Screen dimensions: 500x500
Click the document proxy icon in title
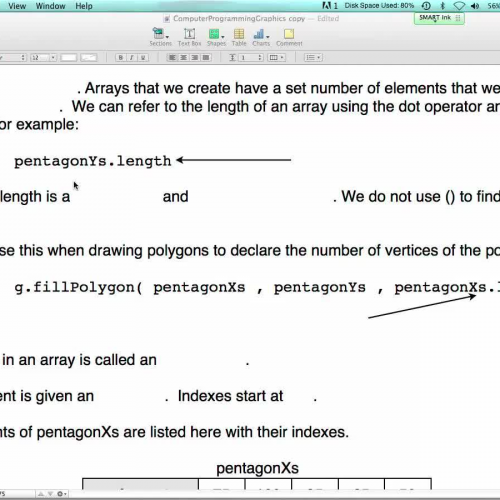coord(167,19)
